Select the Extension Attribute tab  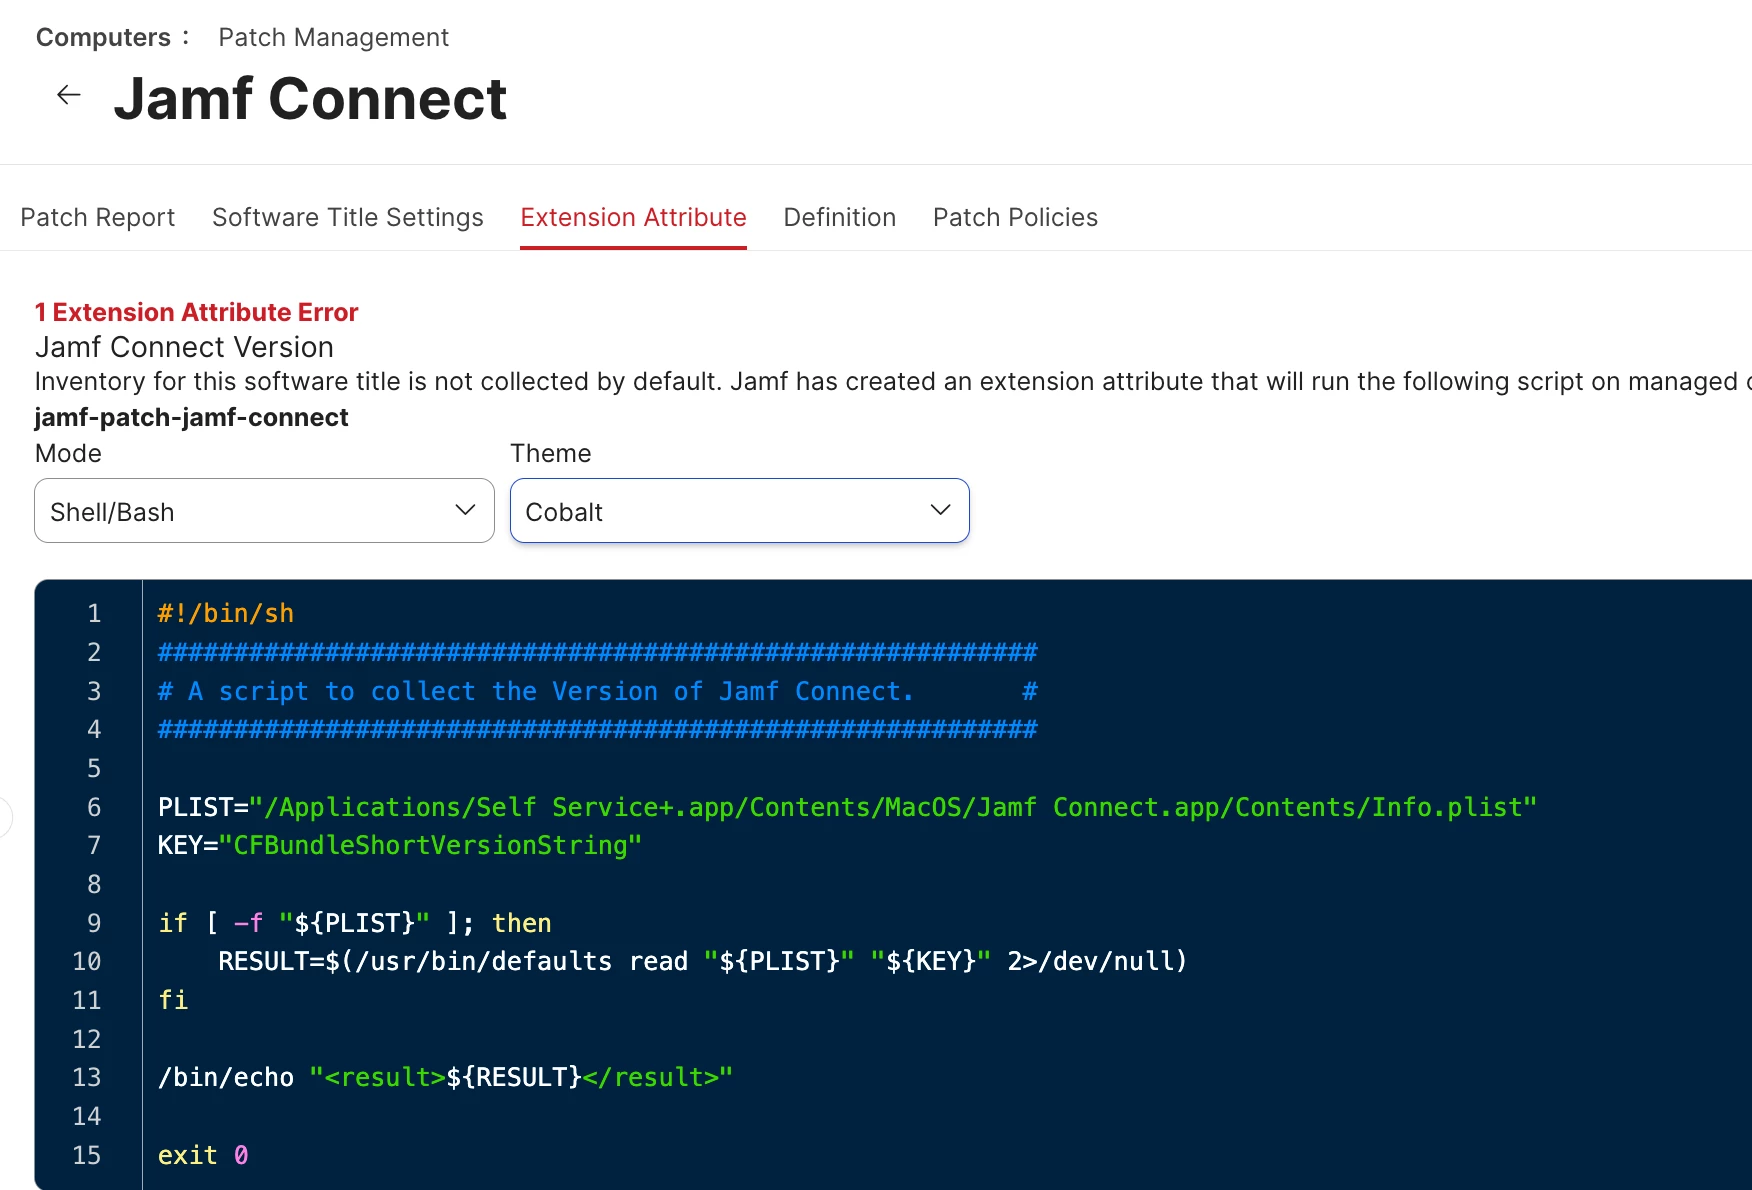(633, 217)
